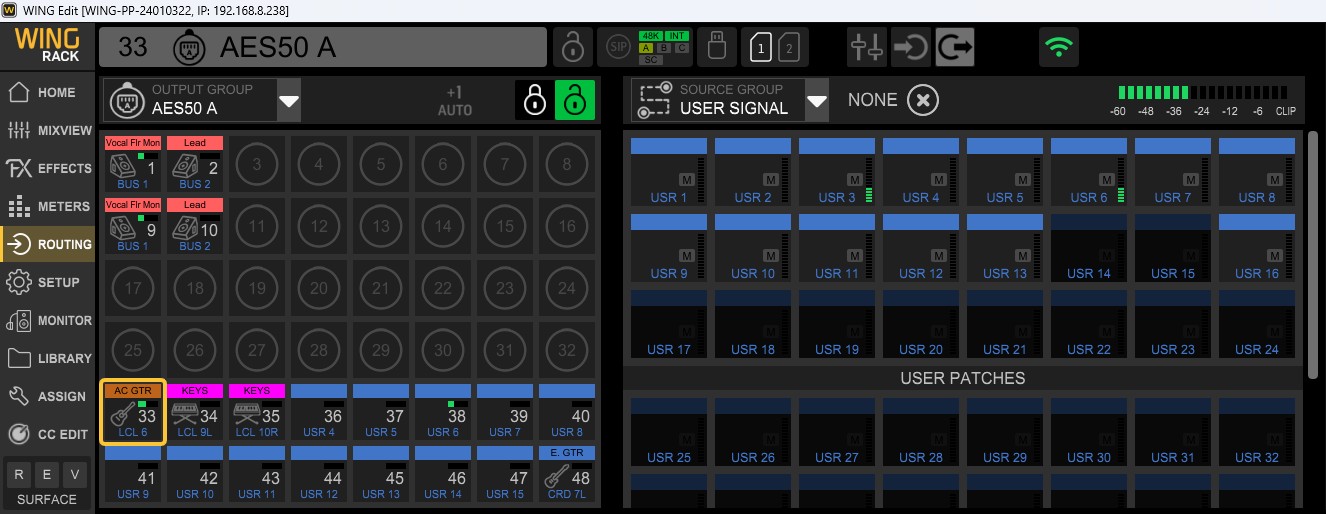Select output 2 Lead BUS 2
1326x514 pixels.
pos(195,164)
